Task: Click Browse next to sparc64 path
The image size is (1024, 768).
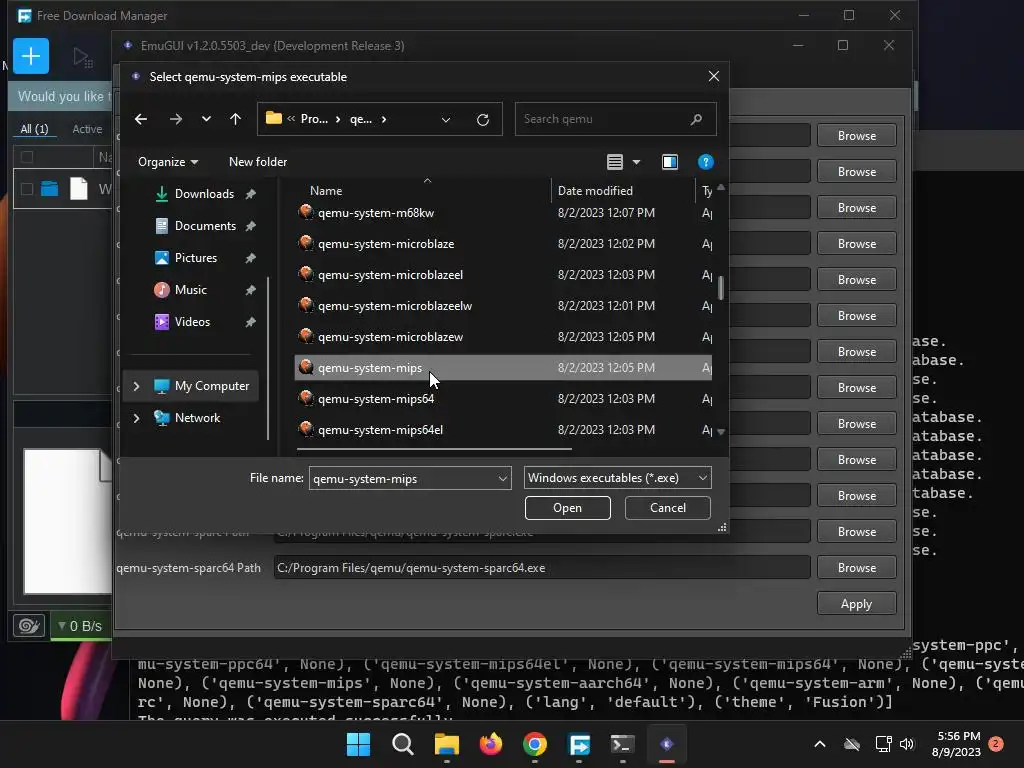Action: point(856,568)
